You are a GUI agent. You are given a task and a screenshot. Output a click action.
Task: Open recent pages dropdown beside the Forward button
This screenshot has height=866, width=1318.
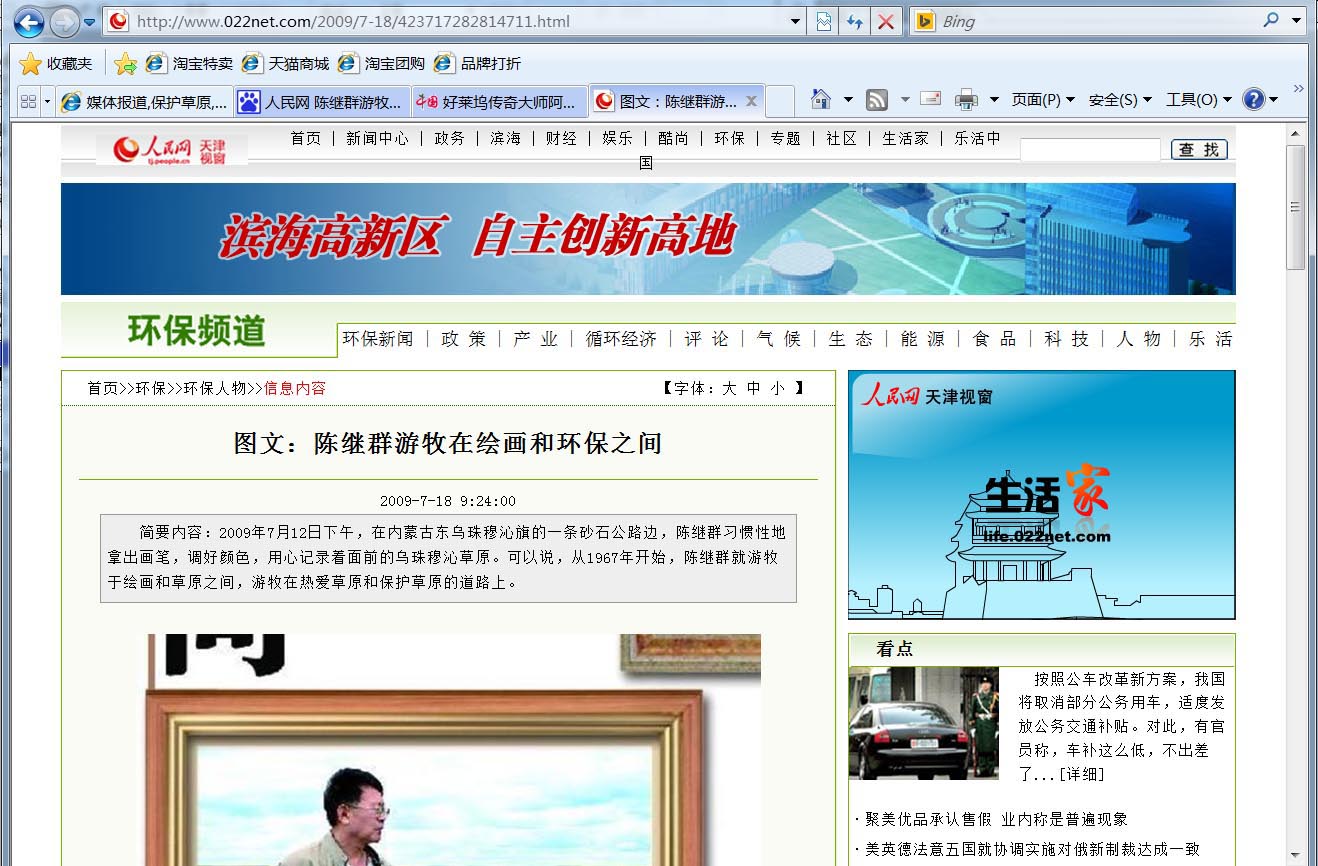pyautogui.click(x=90, y=22)
